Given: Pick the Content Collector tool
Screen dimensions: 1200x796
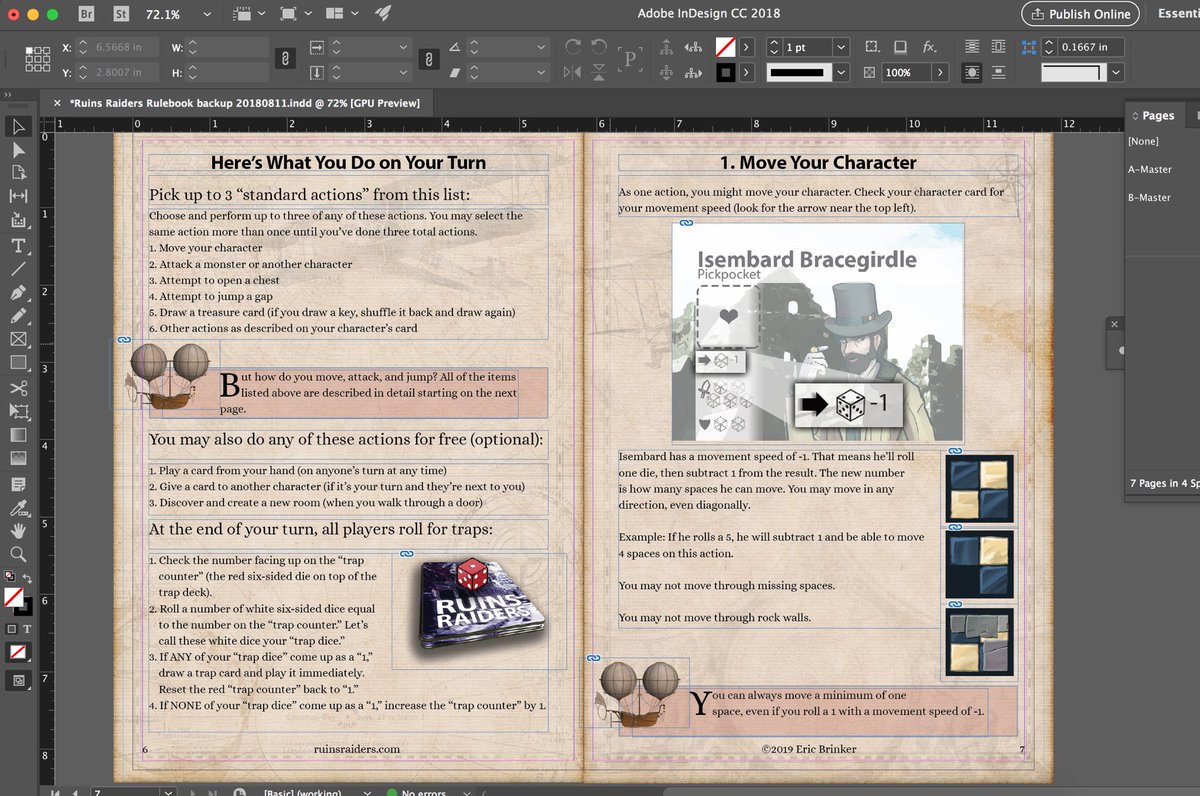Looking at the screenshot, I should coord(18,221).
